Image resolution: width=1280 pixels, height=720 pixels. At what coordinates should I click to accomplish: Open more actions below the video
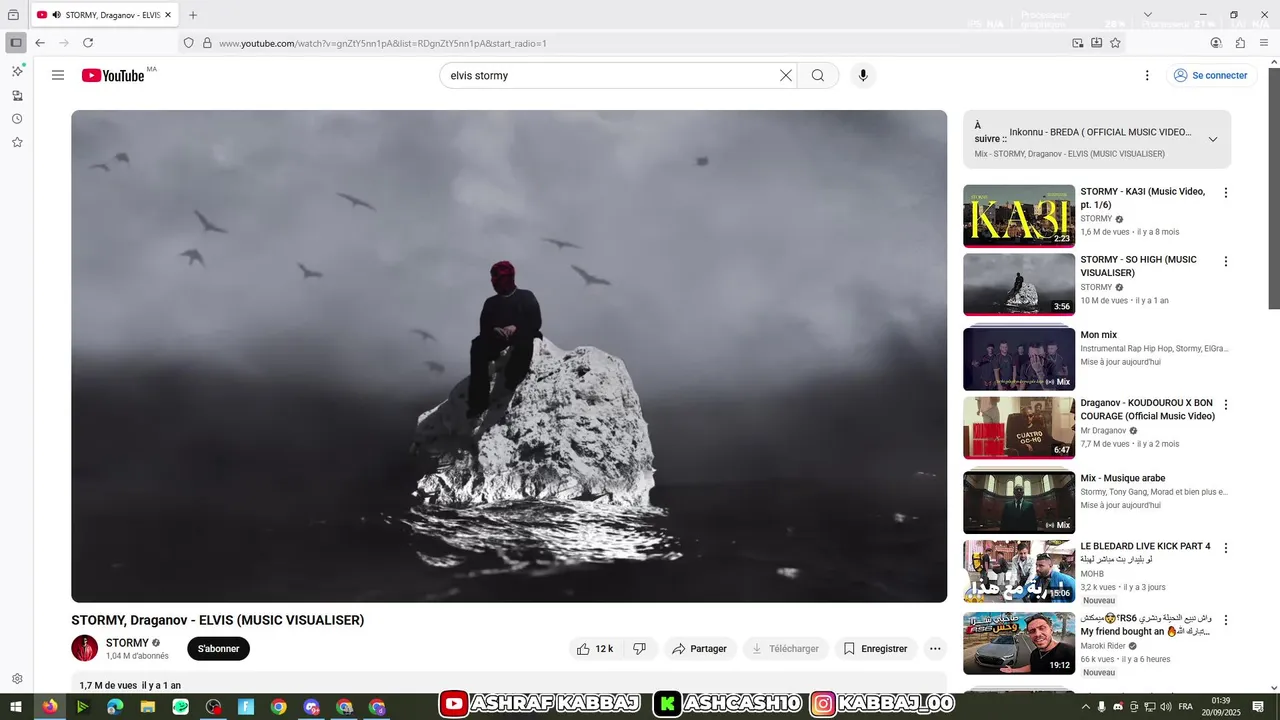(935, 649)
